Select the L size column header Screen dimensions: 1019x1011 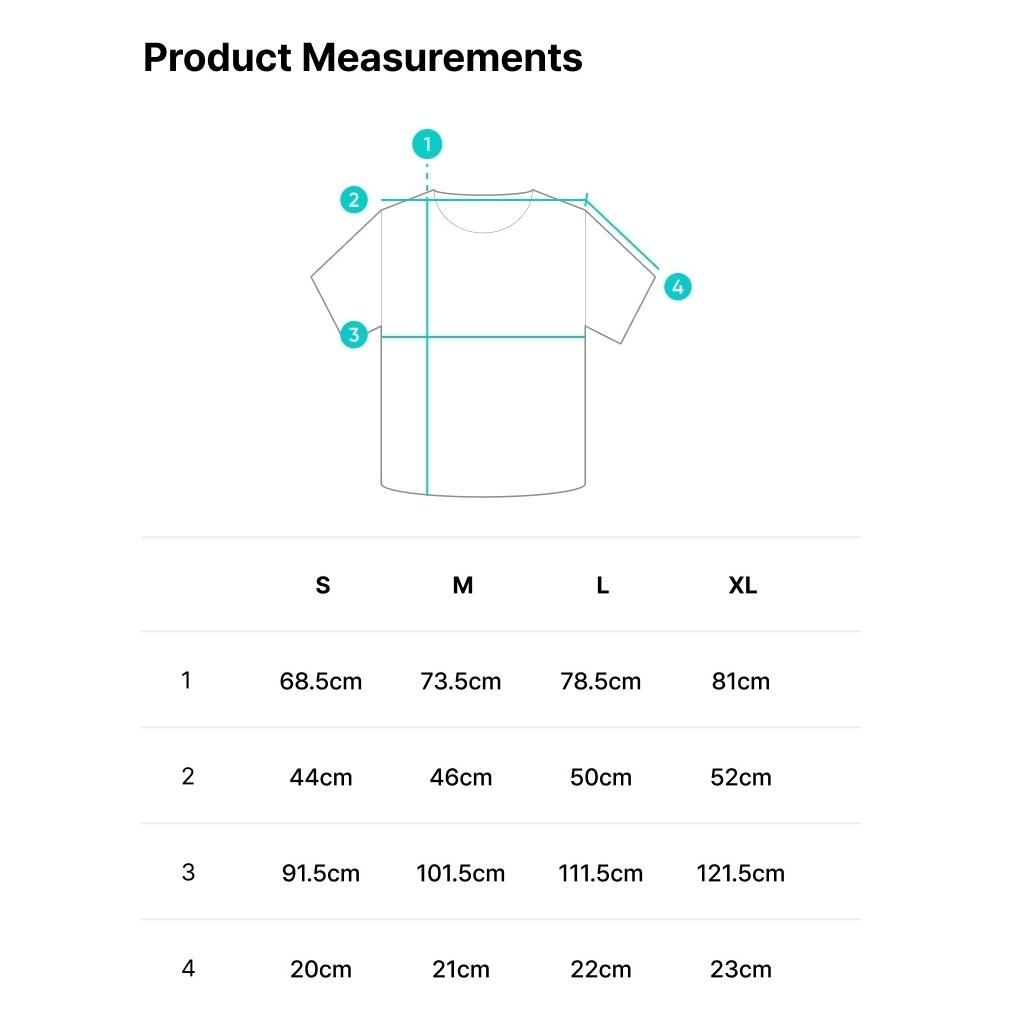[602, 585]
